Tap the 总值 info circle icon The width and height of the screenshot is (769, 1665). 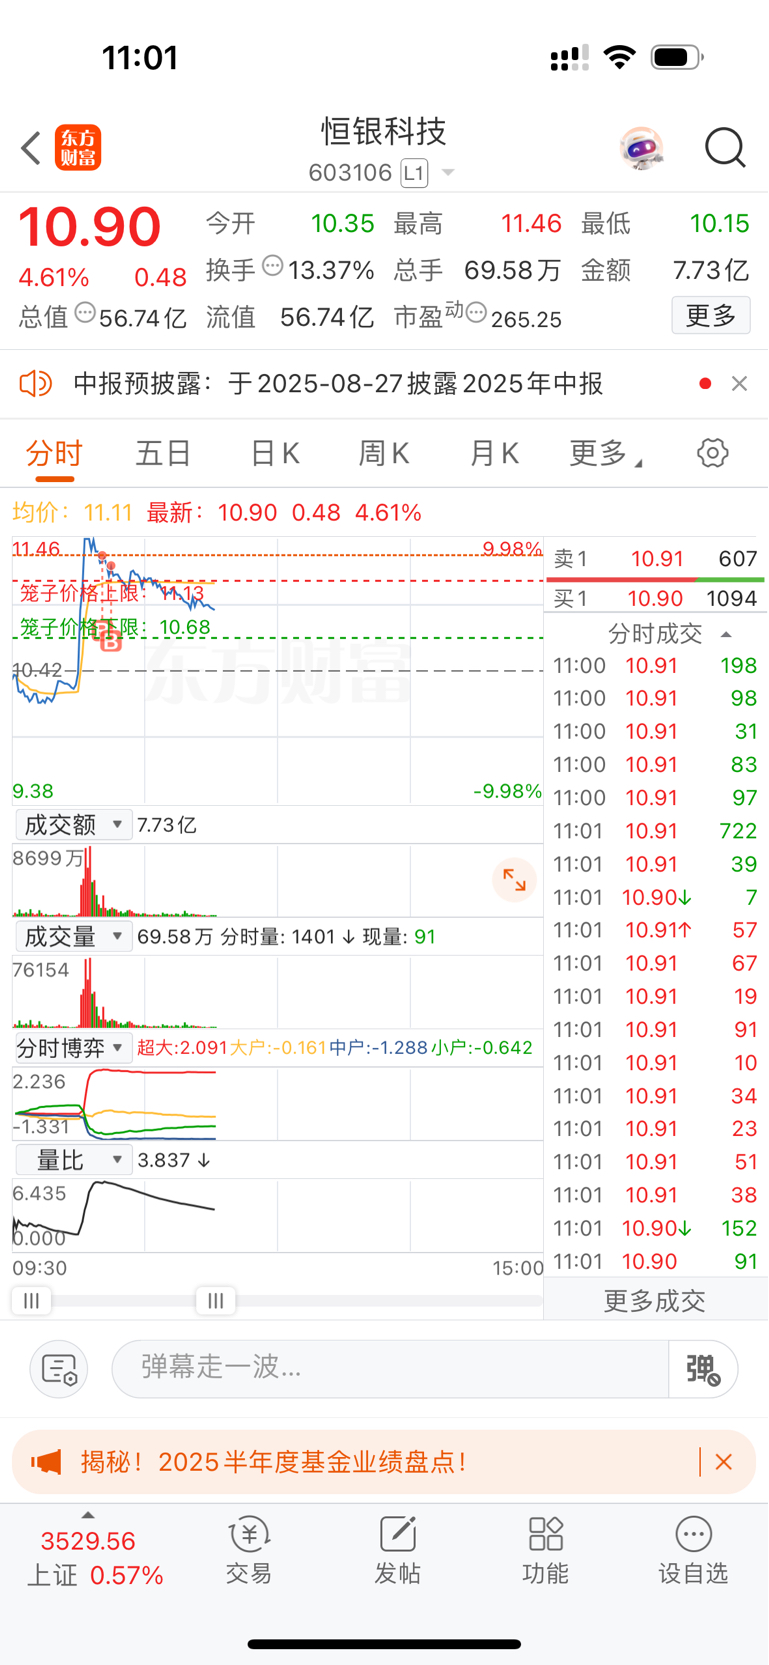(x=85, y=313)
